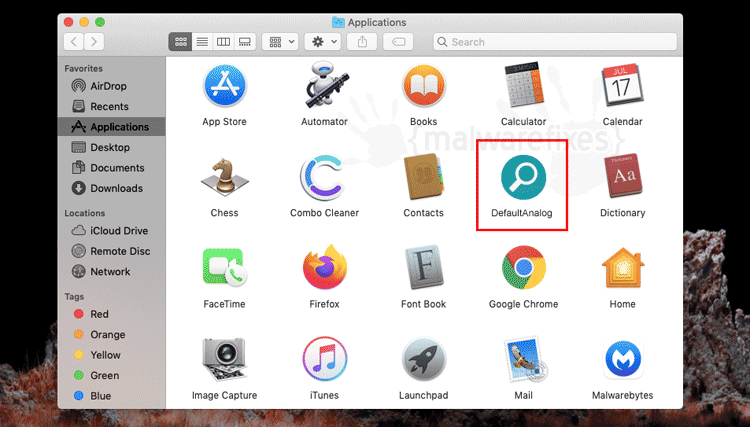Select the Red tag
This screenshot has height=427, width=750.
pos(111,314)
